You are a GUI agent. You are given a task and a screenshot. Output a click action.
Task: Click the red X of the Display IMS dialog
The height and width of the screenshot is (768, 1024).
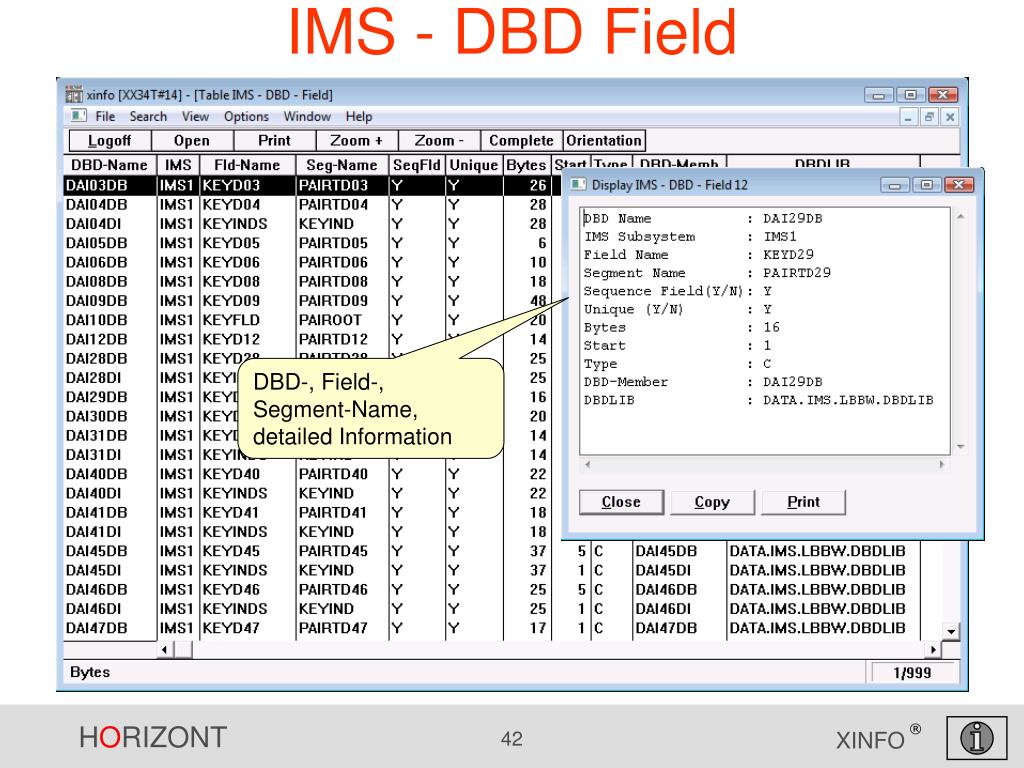pos(958,185)
